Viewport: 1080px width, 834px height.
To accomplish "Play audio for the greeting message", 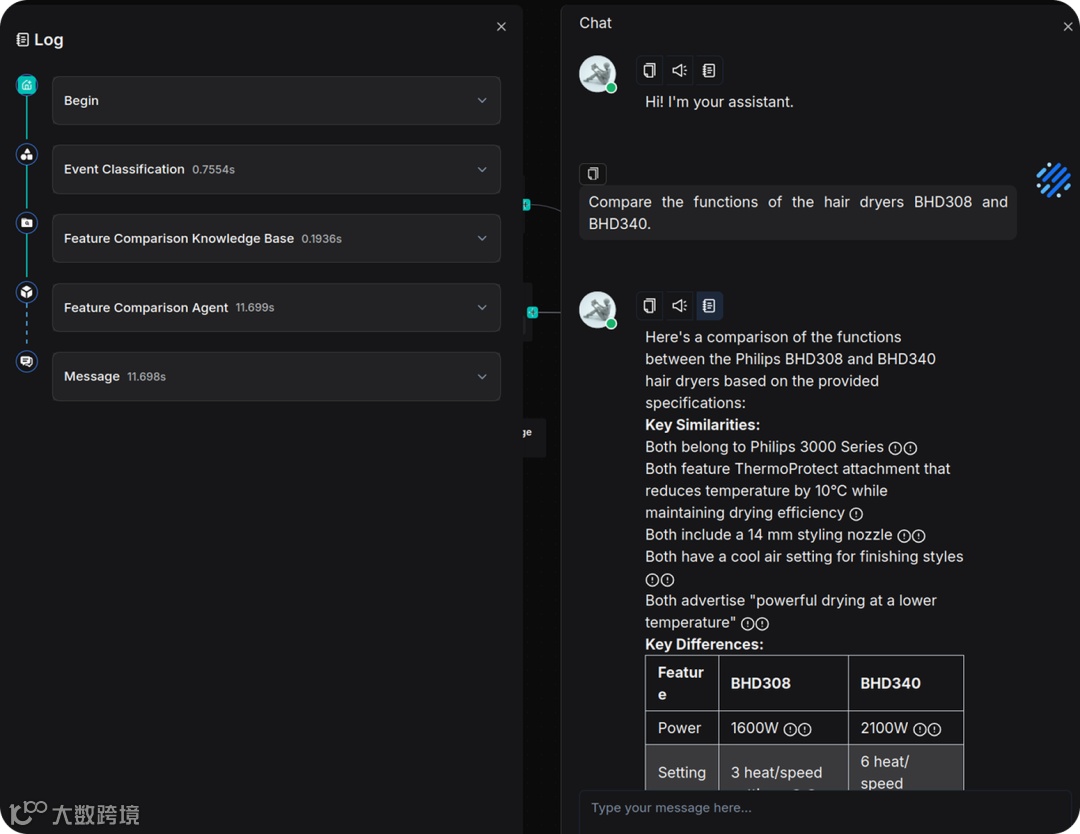I will coord(679,70).
